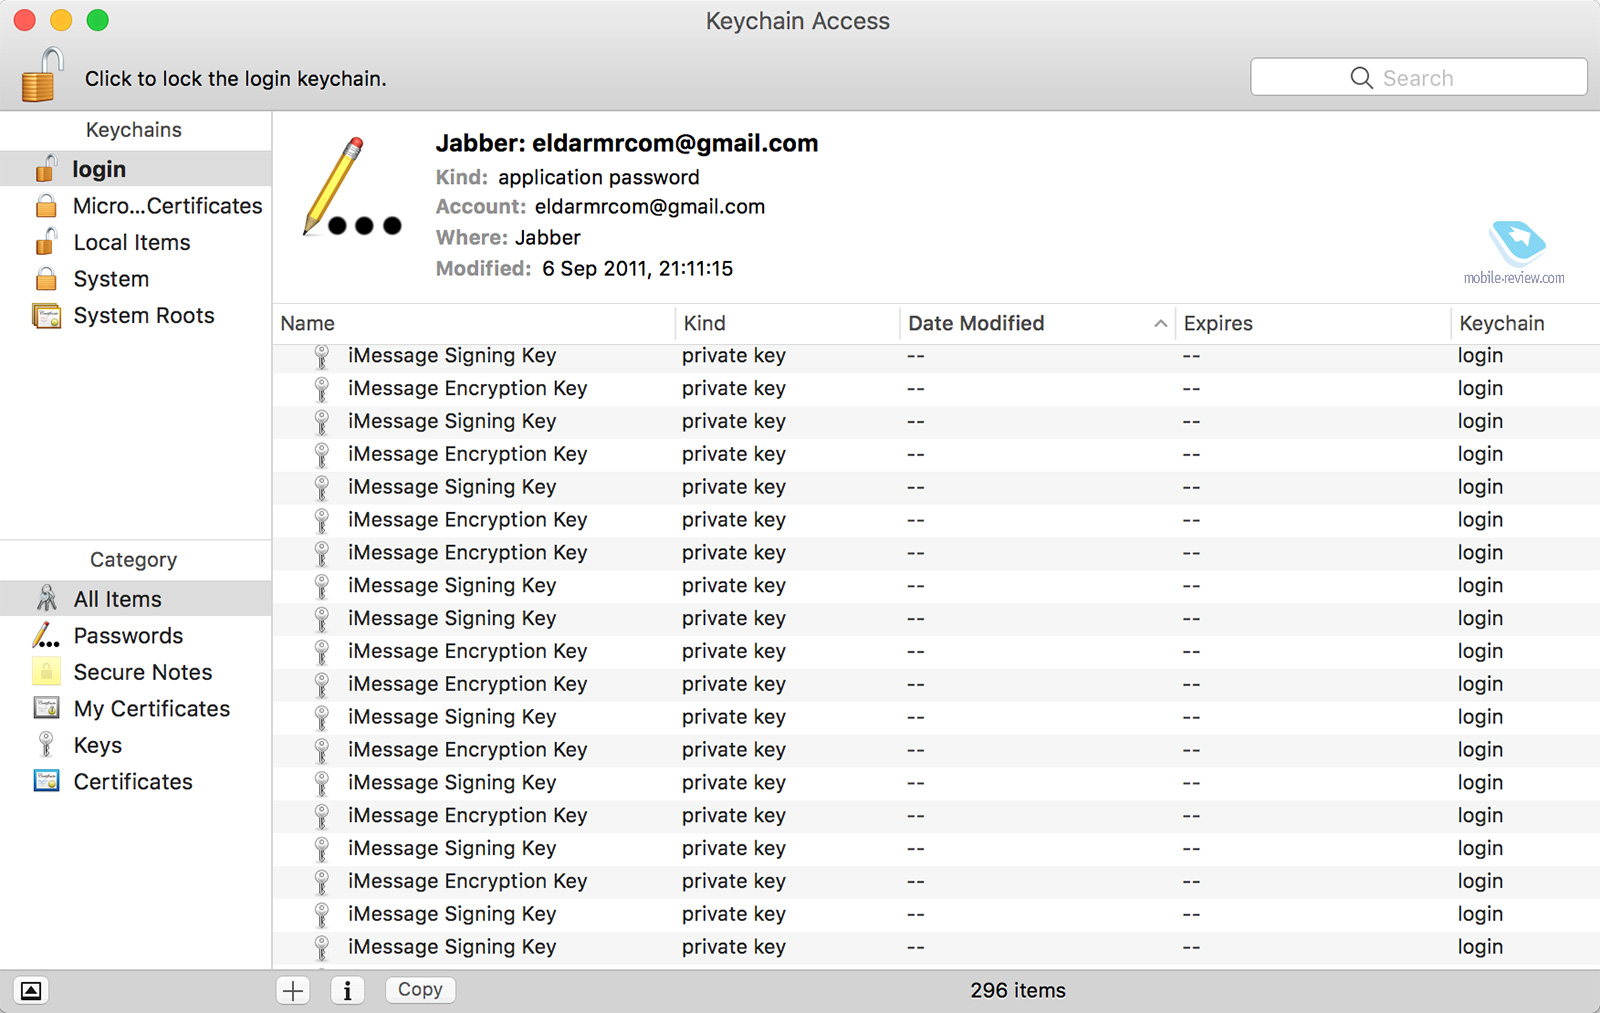This screenshot has height=1013, width=1600.
Task: Select the System keychain
Action: [x=111, y=279]
